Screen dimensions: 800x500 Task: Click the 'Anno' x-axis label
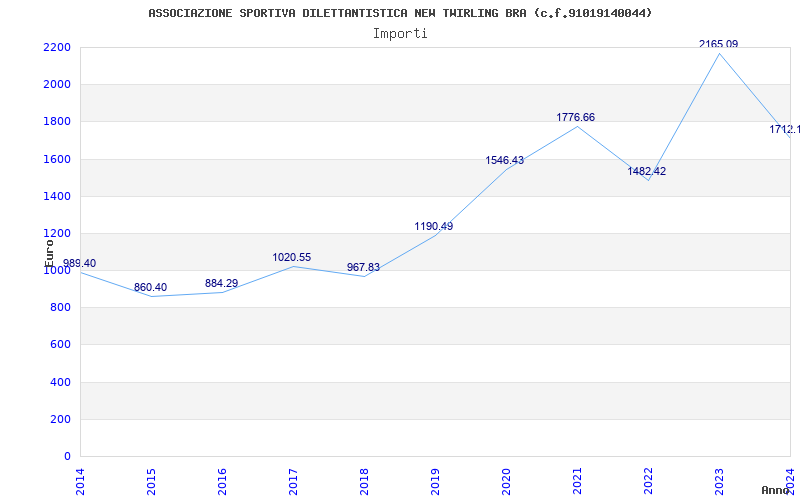775,490
